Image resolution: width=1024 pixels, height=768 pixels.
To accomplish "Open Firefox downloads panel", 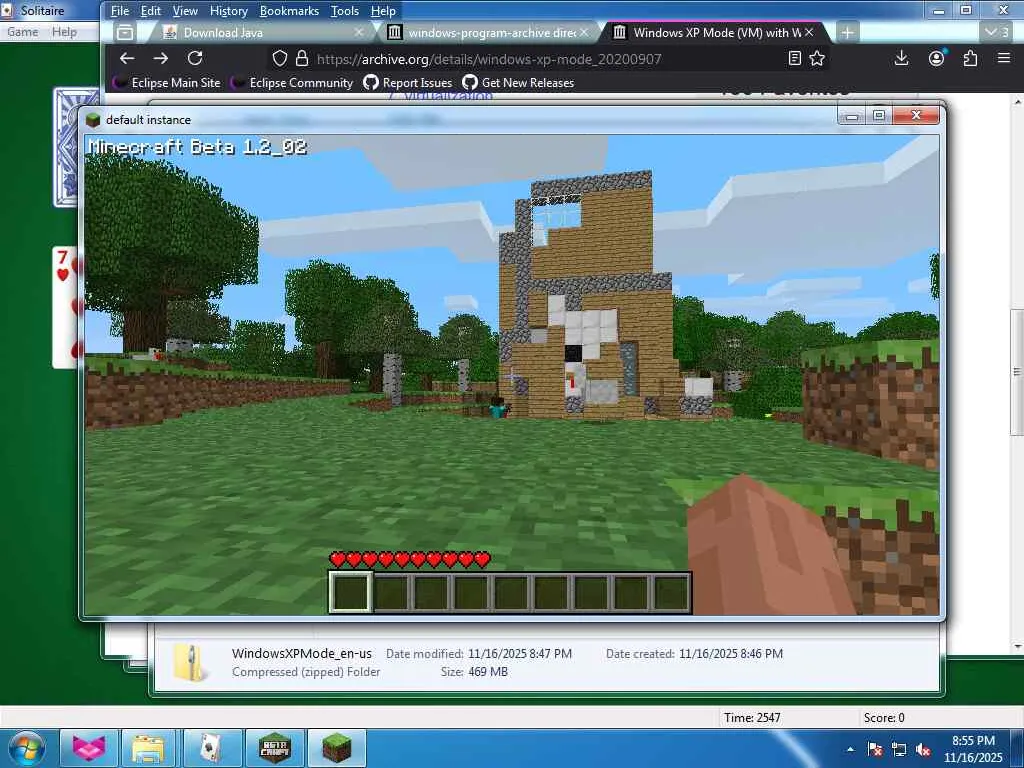I will 901,59.
